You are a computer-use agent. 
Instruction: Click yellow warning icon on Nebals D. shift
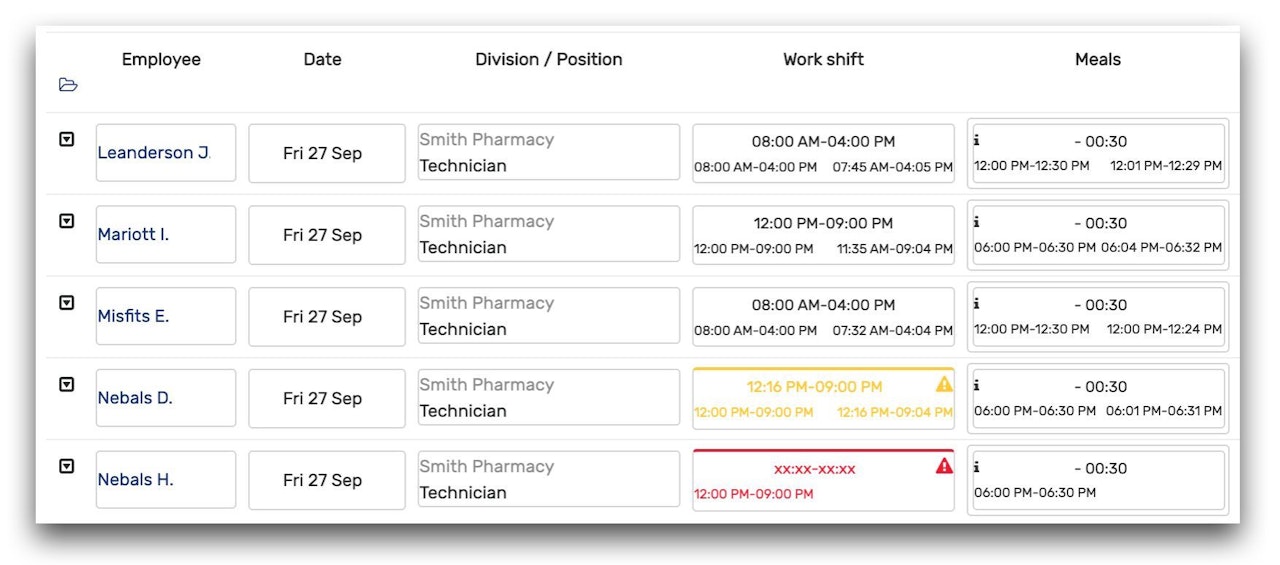coord(944,384)
